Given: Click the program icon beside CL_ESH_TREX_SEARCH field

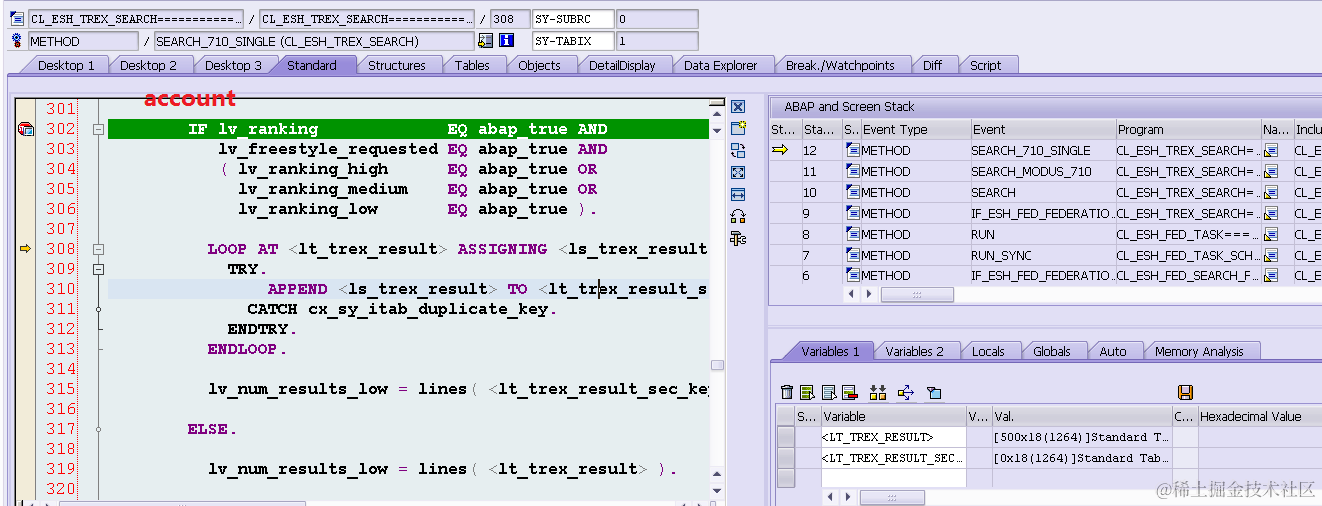Looking at the screenshot, I should coord(16,19).
